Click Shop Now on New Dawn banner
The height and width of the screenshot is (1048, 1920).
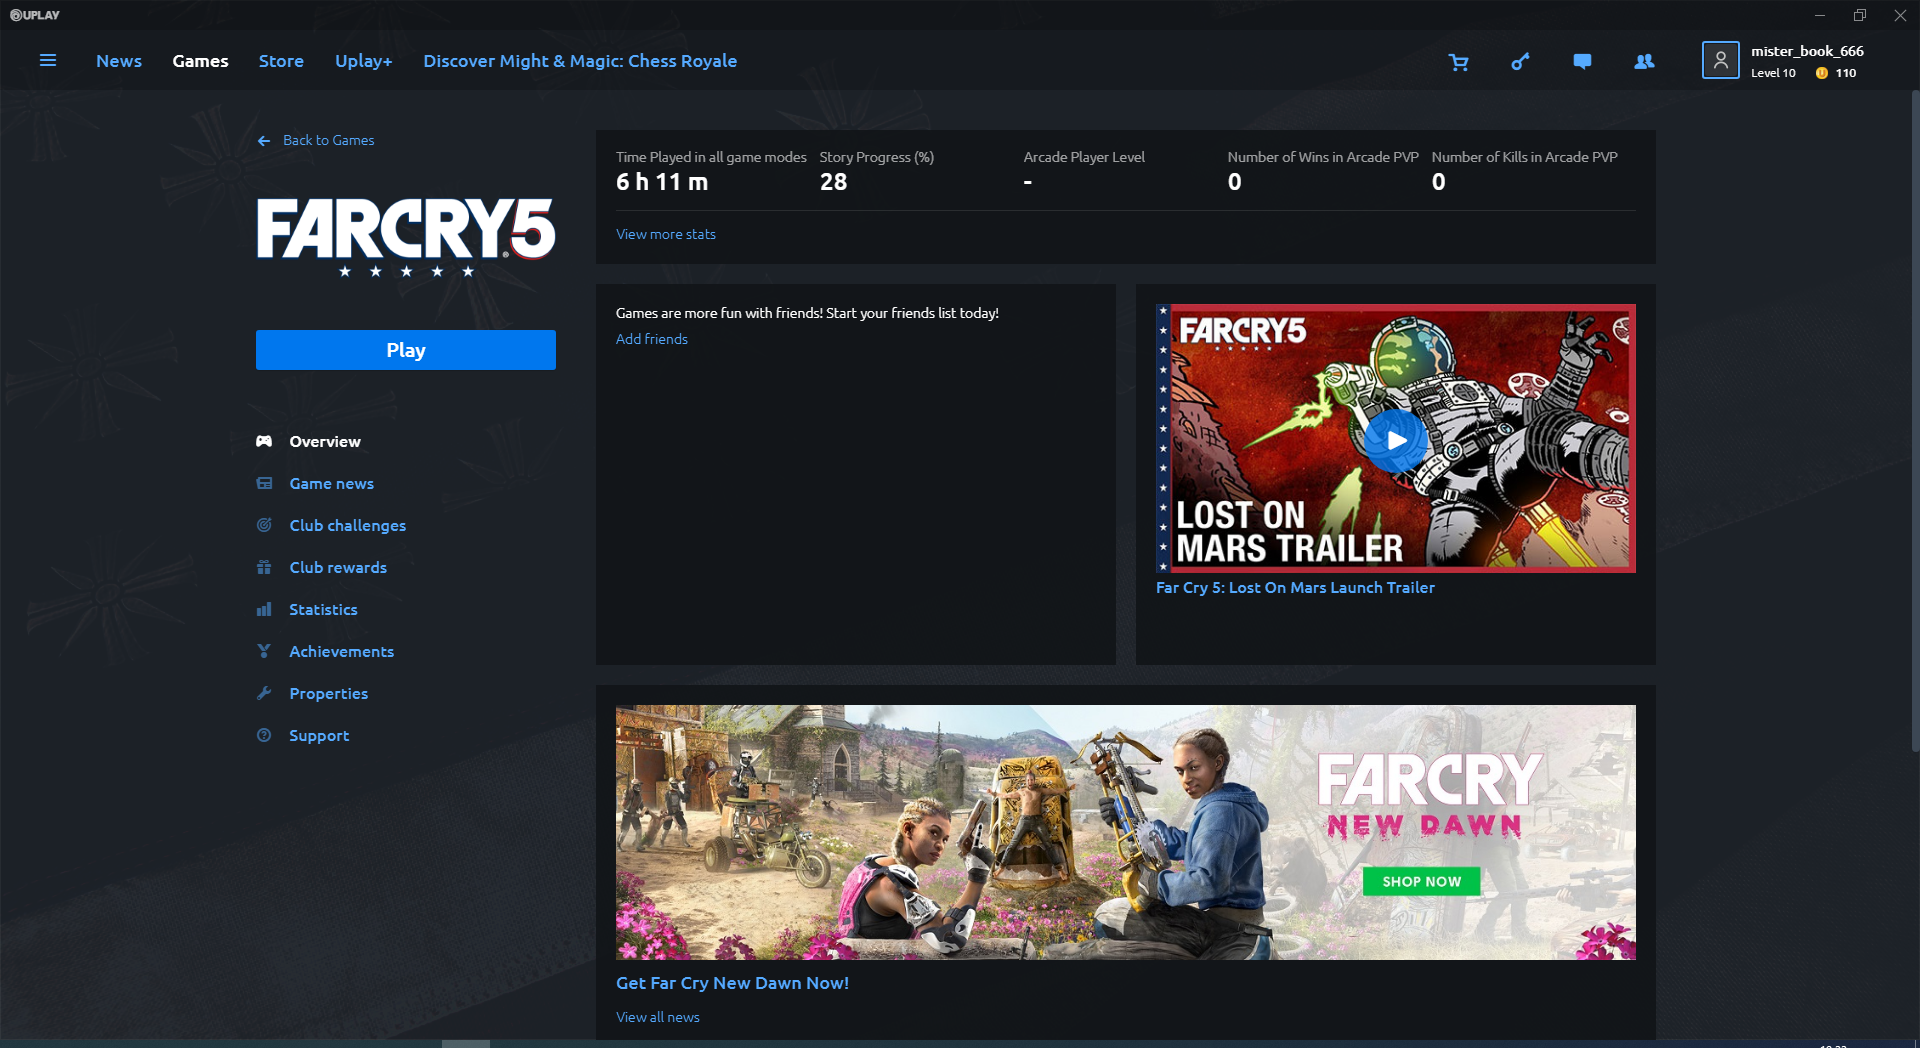point(1421,881)
